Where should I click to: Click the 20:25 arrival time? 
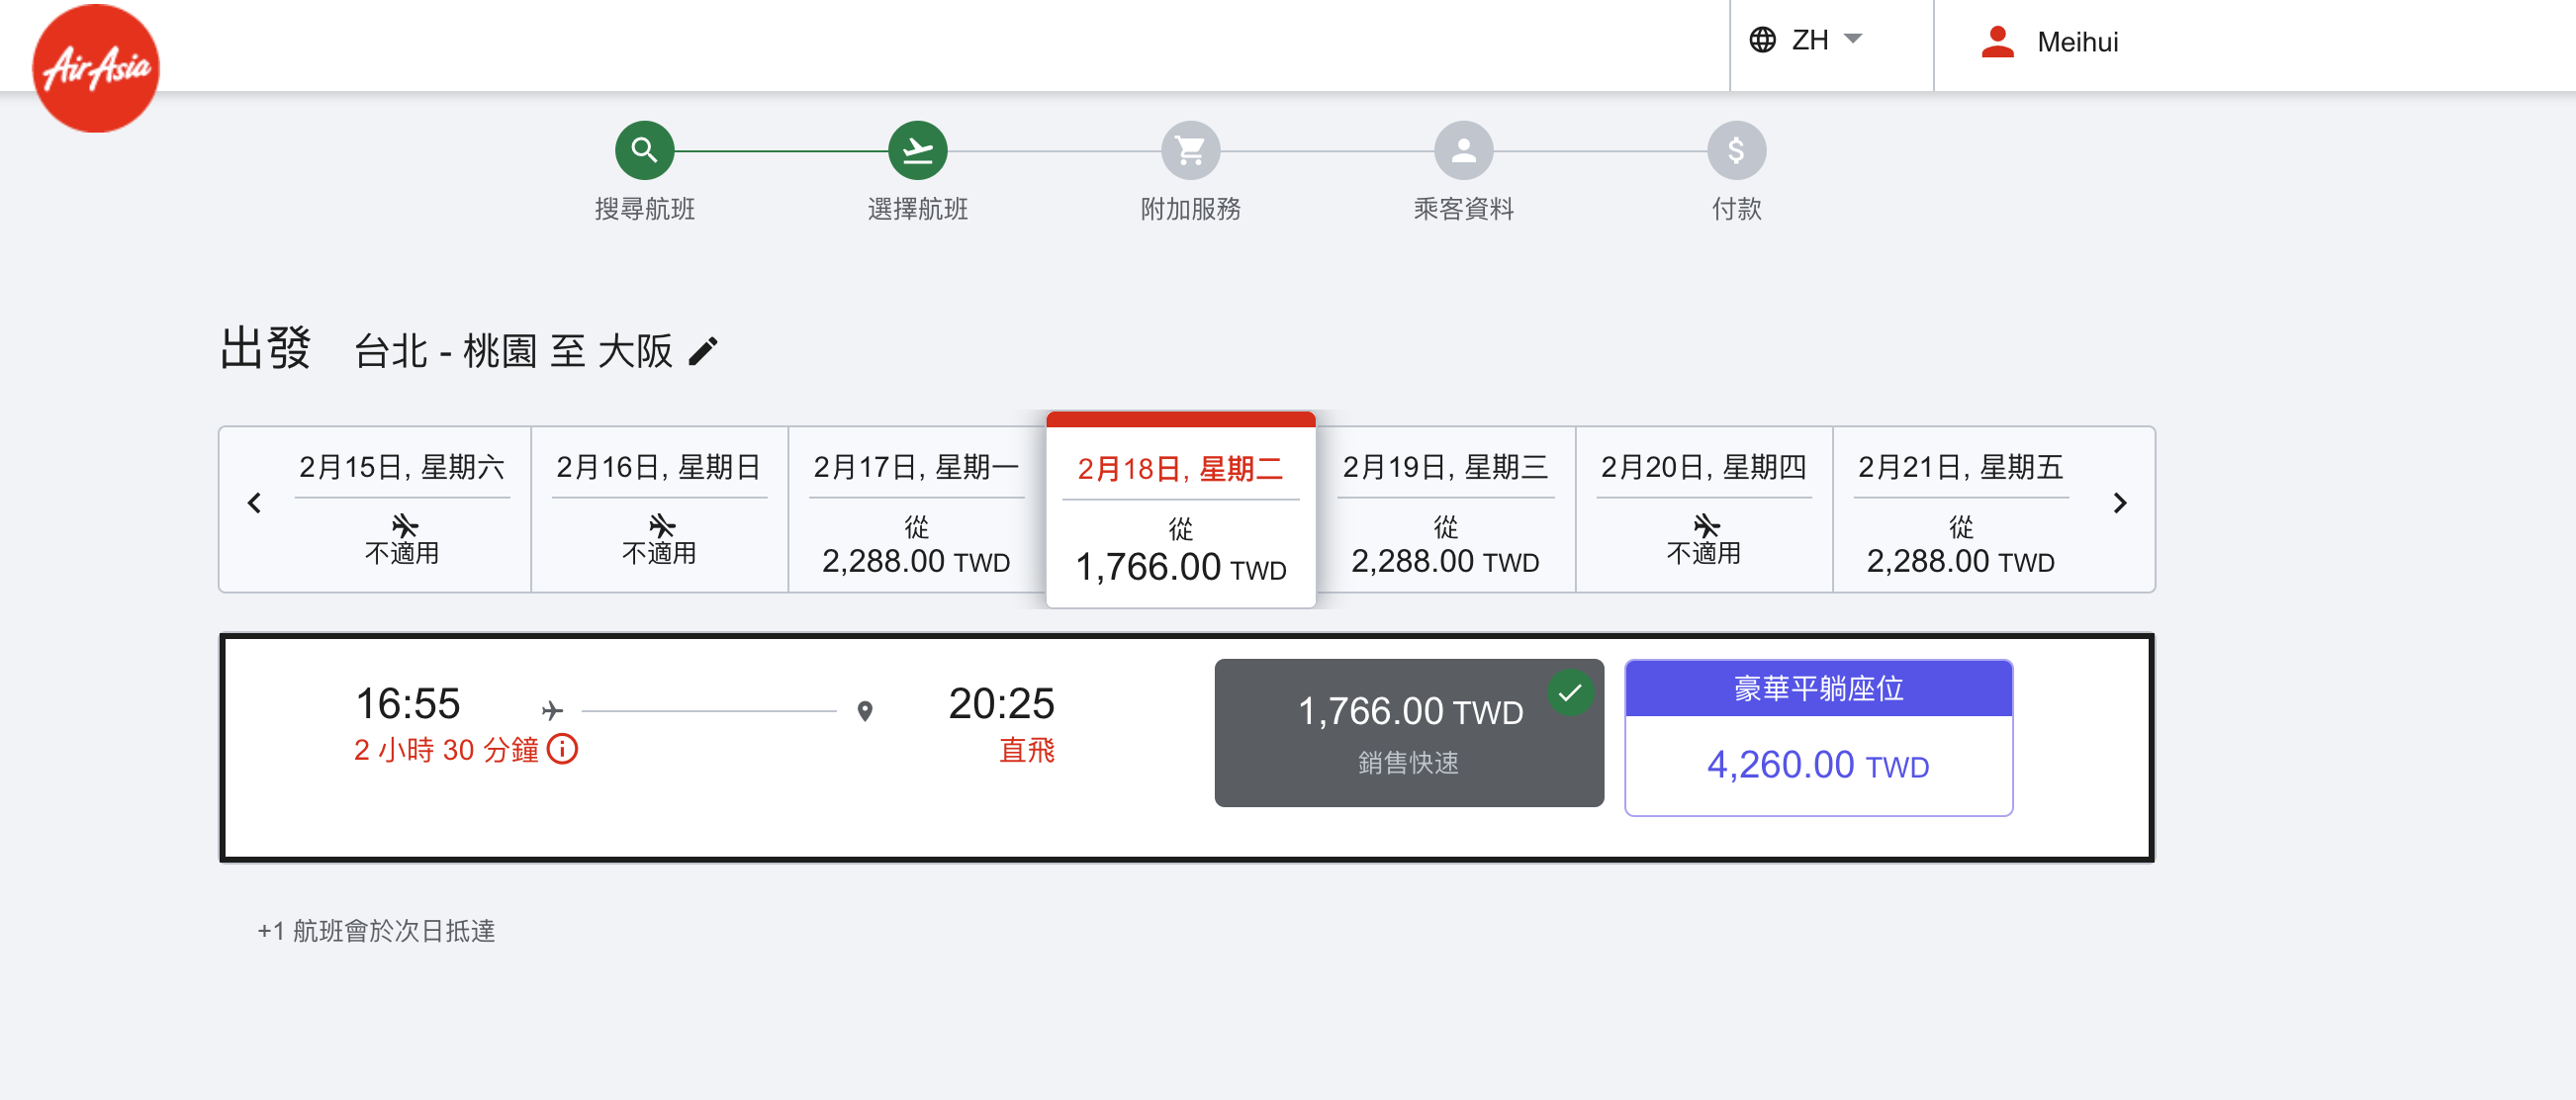coord(1001,704)
